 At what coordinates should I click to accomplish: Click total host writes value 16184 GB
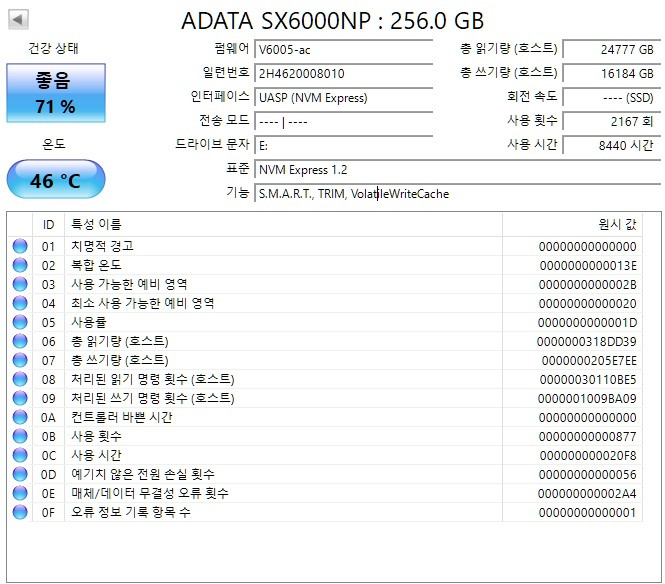(x=612, y=73)
